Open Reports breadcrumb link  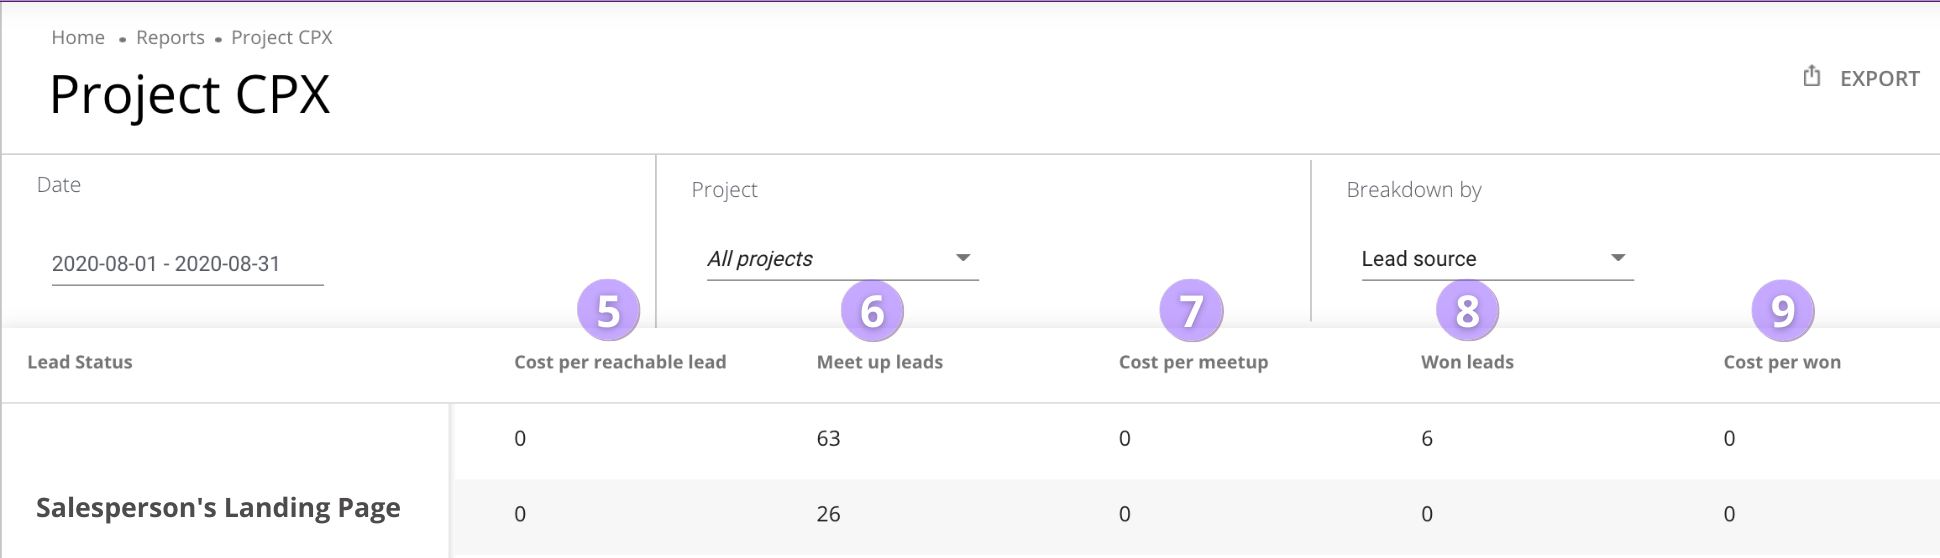(x=170, y=38)
